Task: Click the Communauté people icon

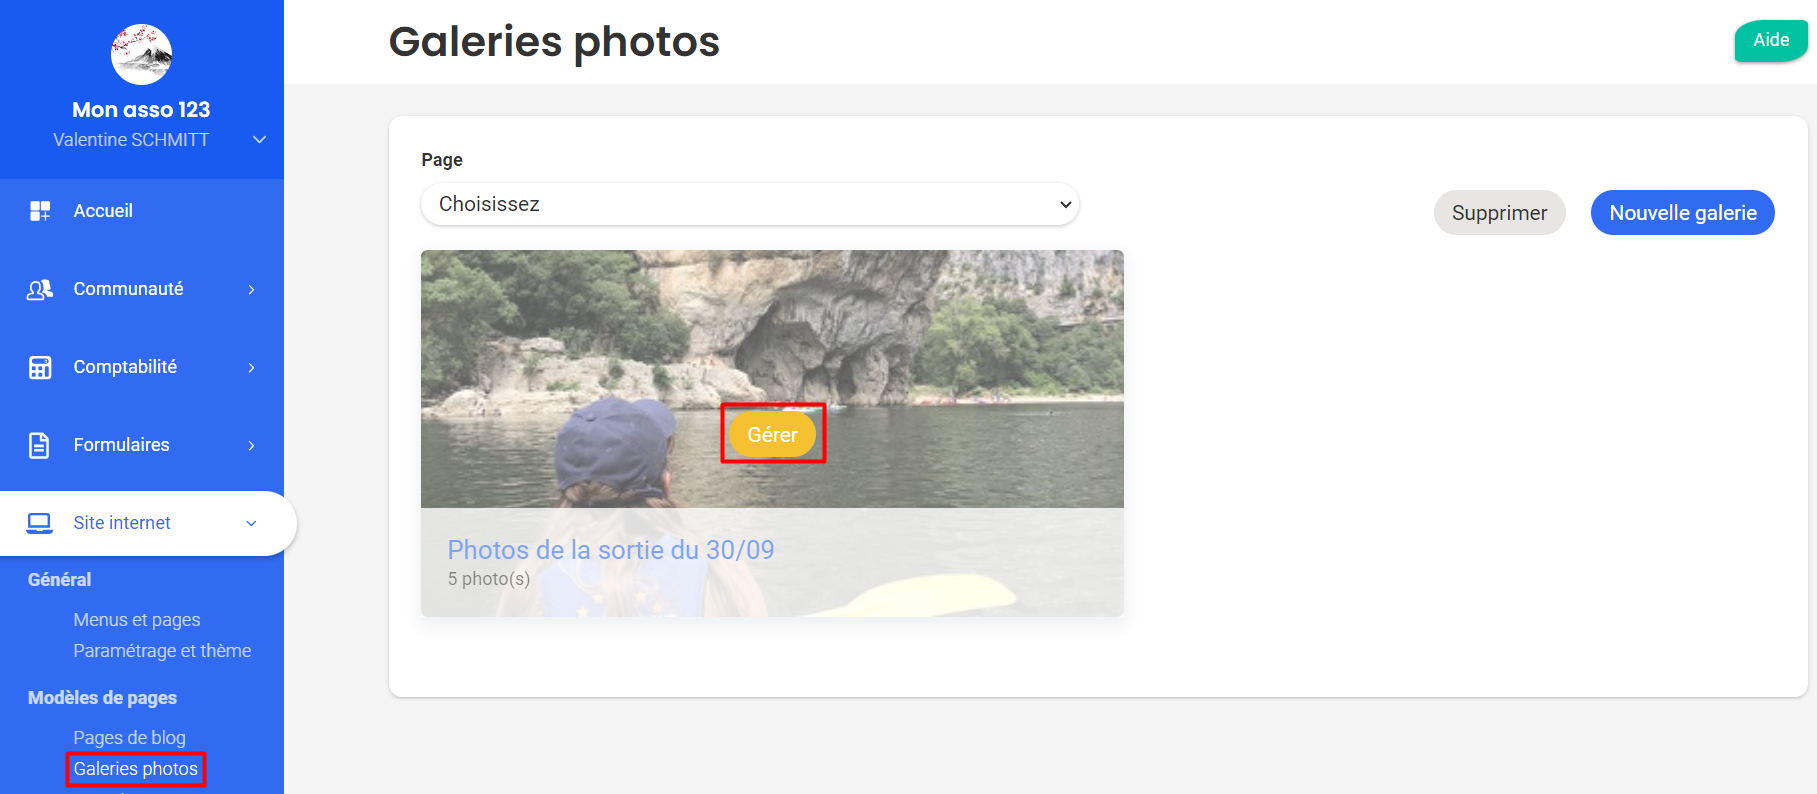Action: tap(40, 289)
